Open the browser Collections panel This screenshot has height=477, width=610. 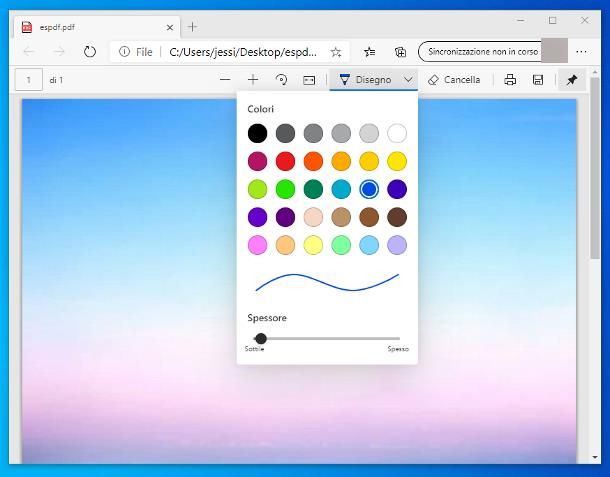(400, 52)
